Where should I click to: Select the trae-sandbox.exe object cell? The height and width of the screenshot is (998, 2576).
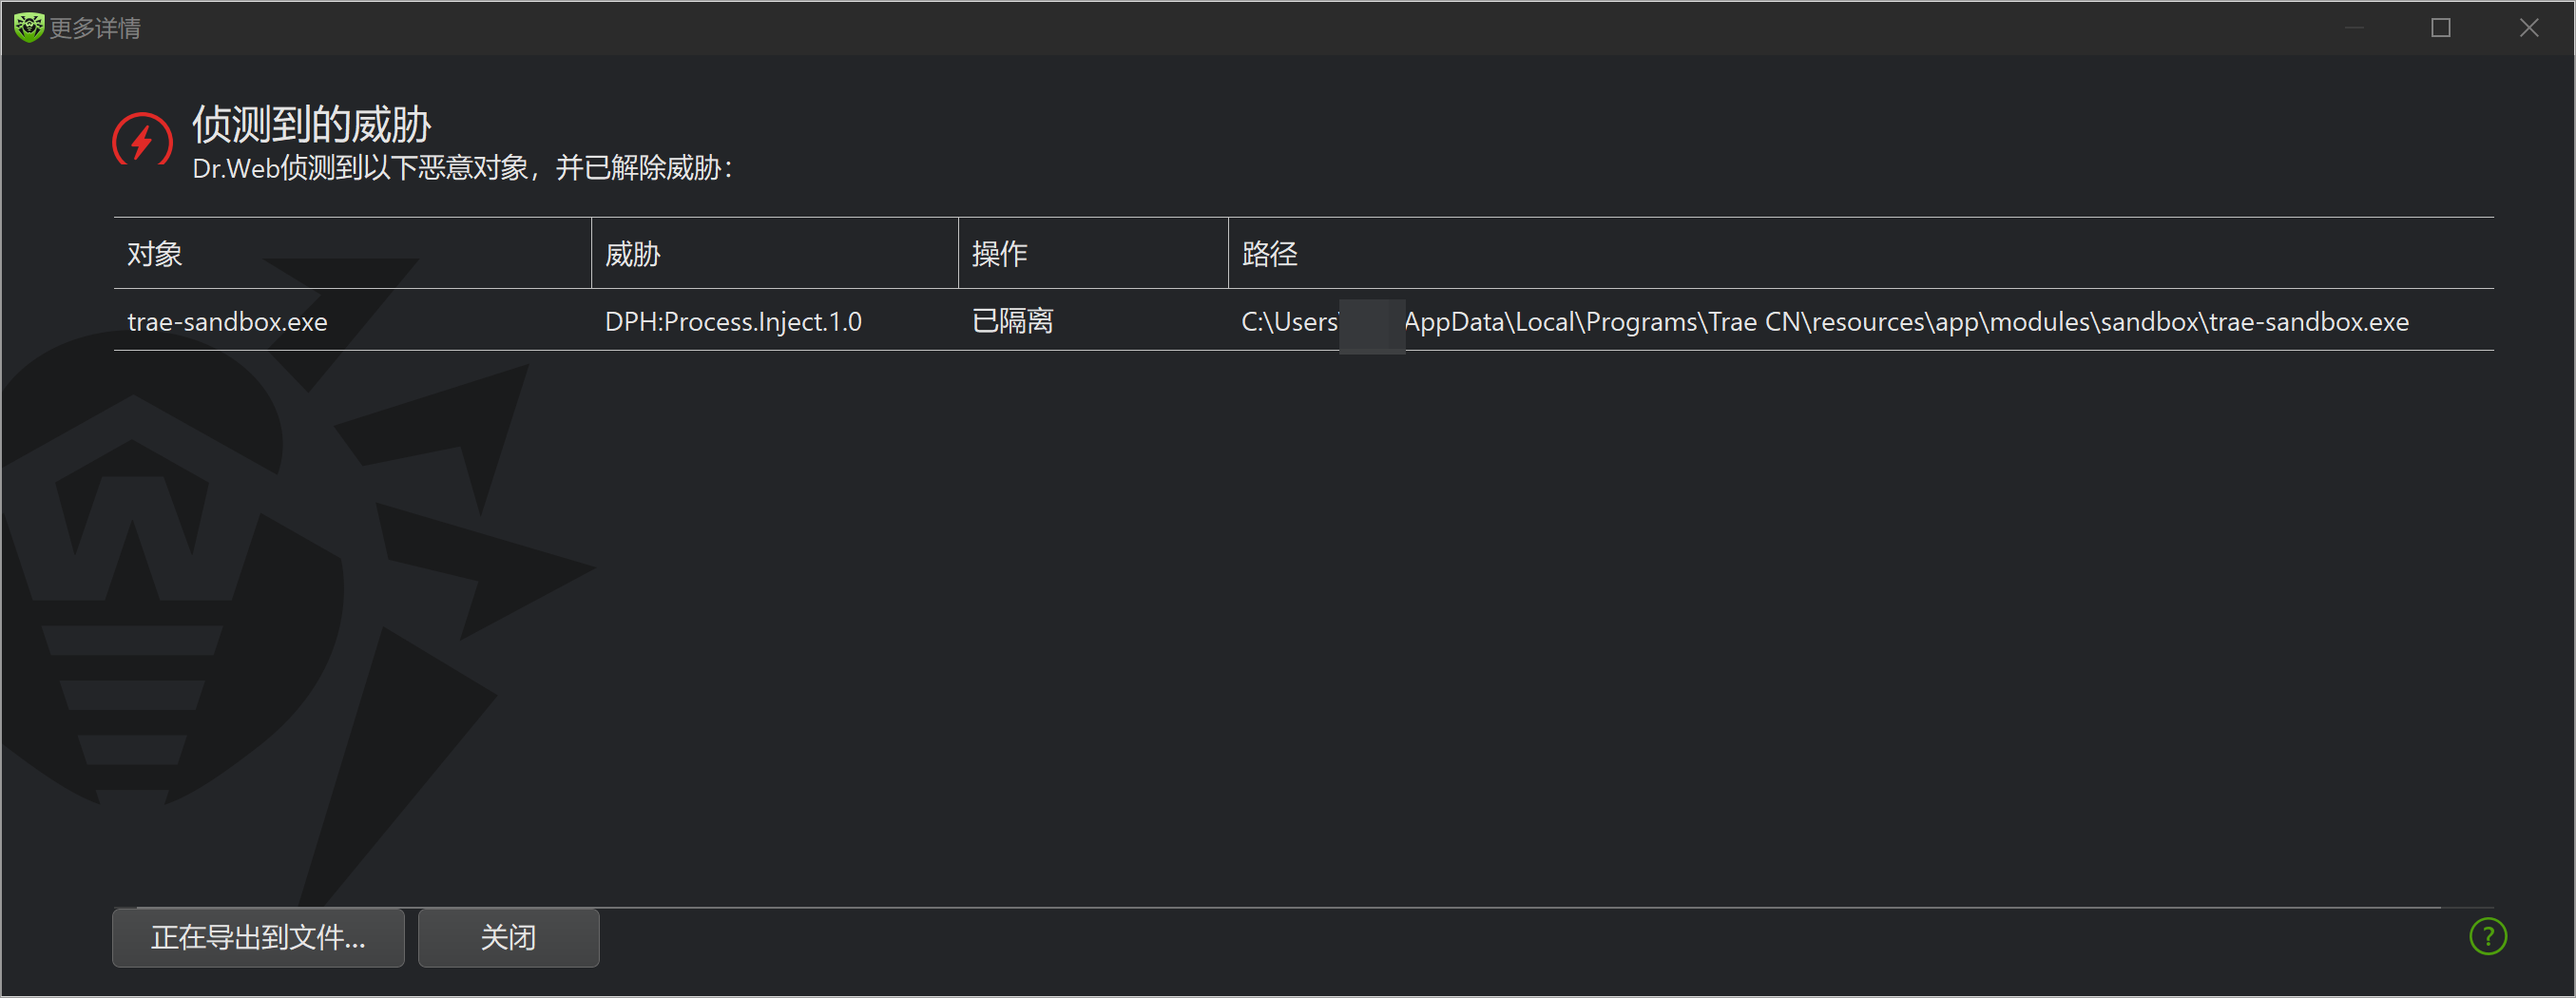click(x=228, y=322)
